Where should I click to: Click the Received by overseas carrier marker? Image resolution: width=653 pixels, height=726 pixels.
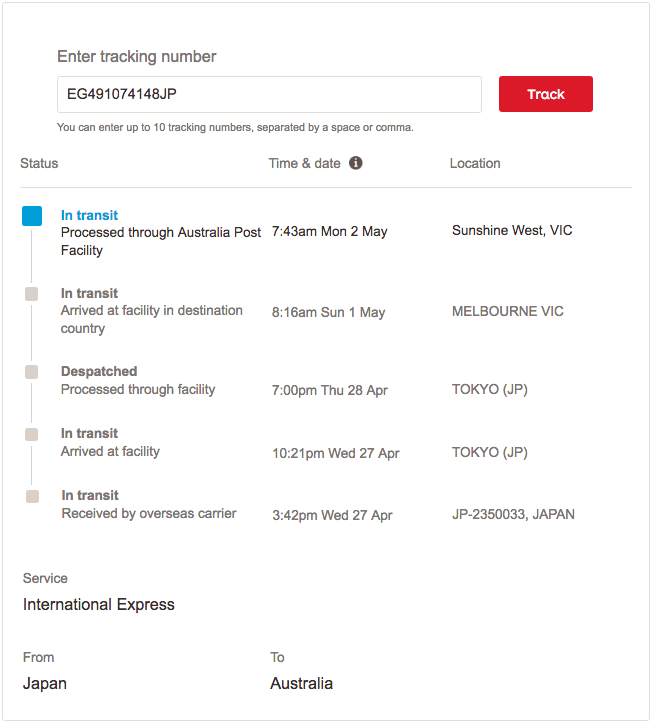click(32, 496)
